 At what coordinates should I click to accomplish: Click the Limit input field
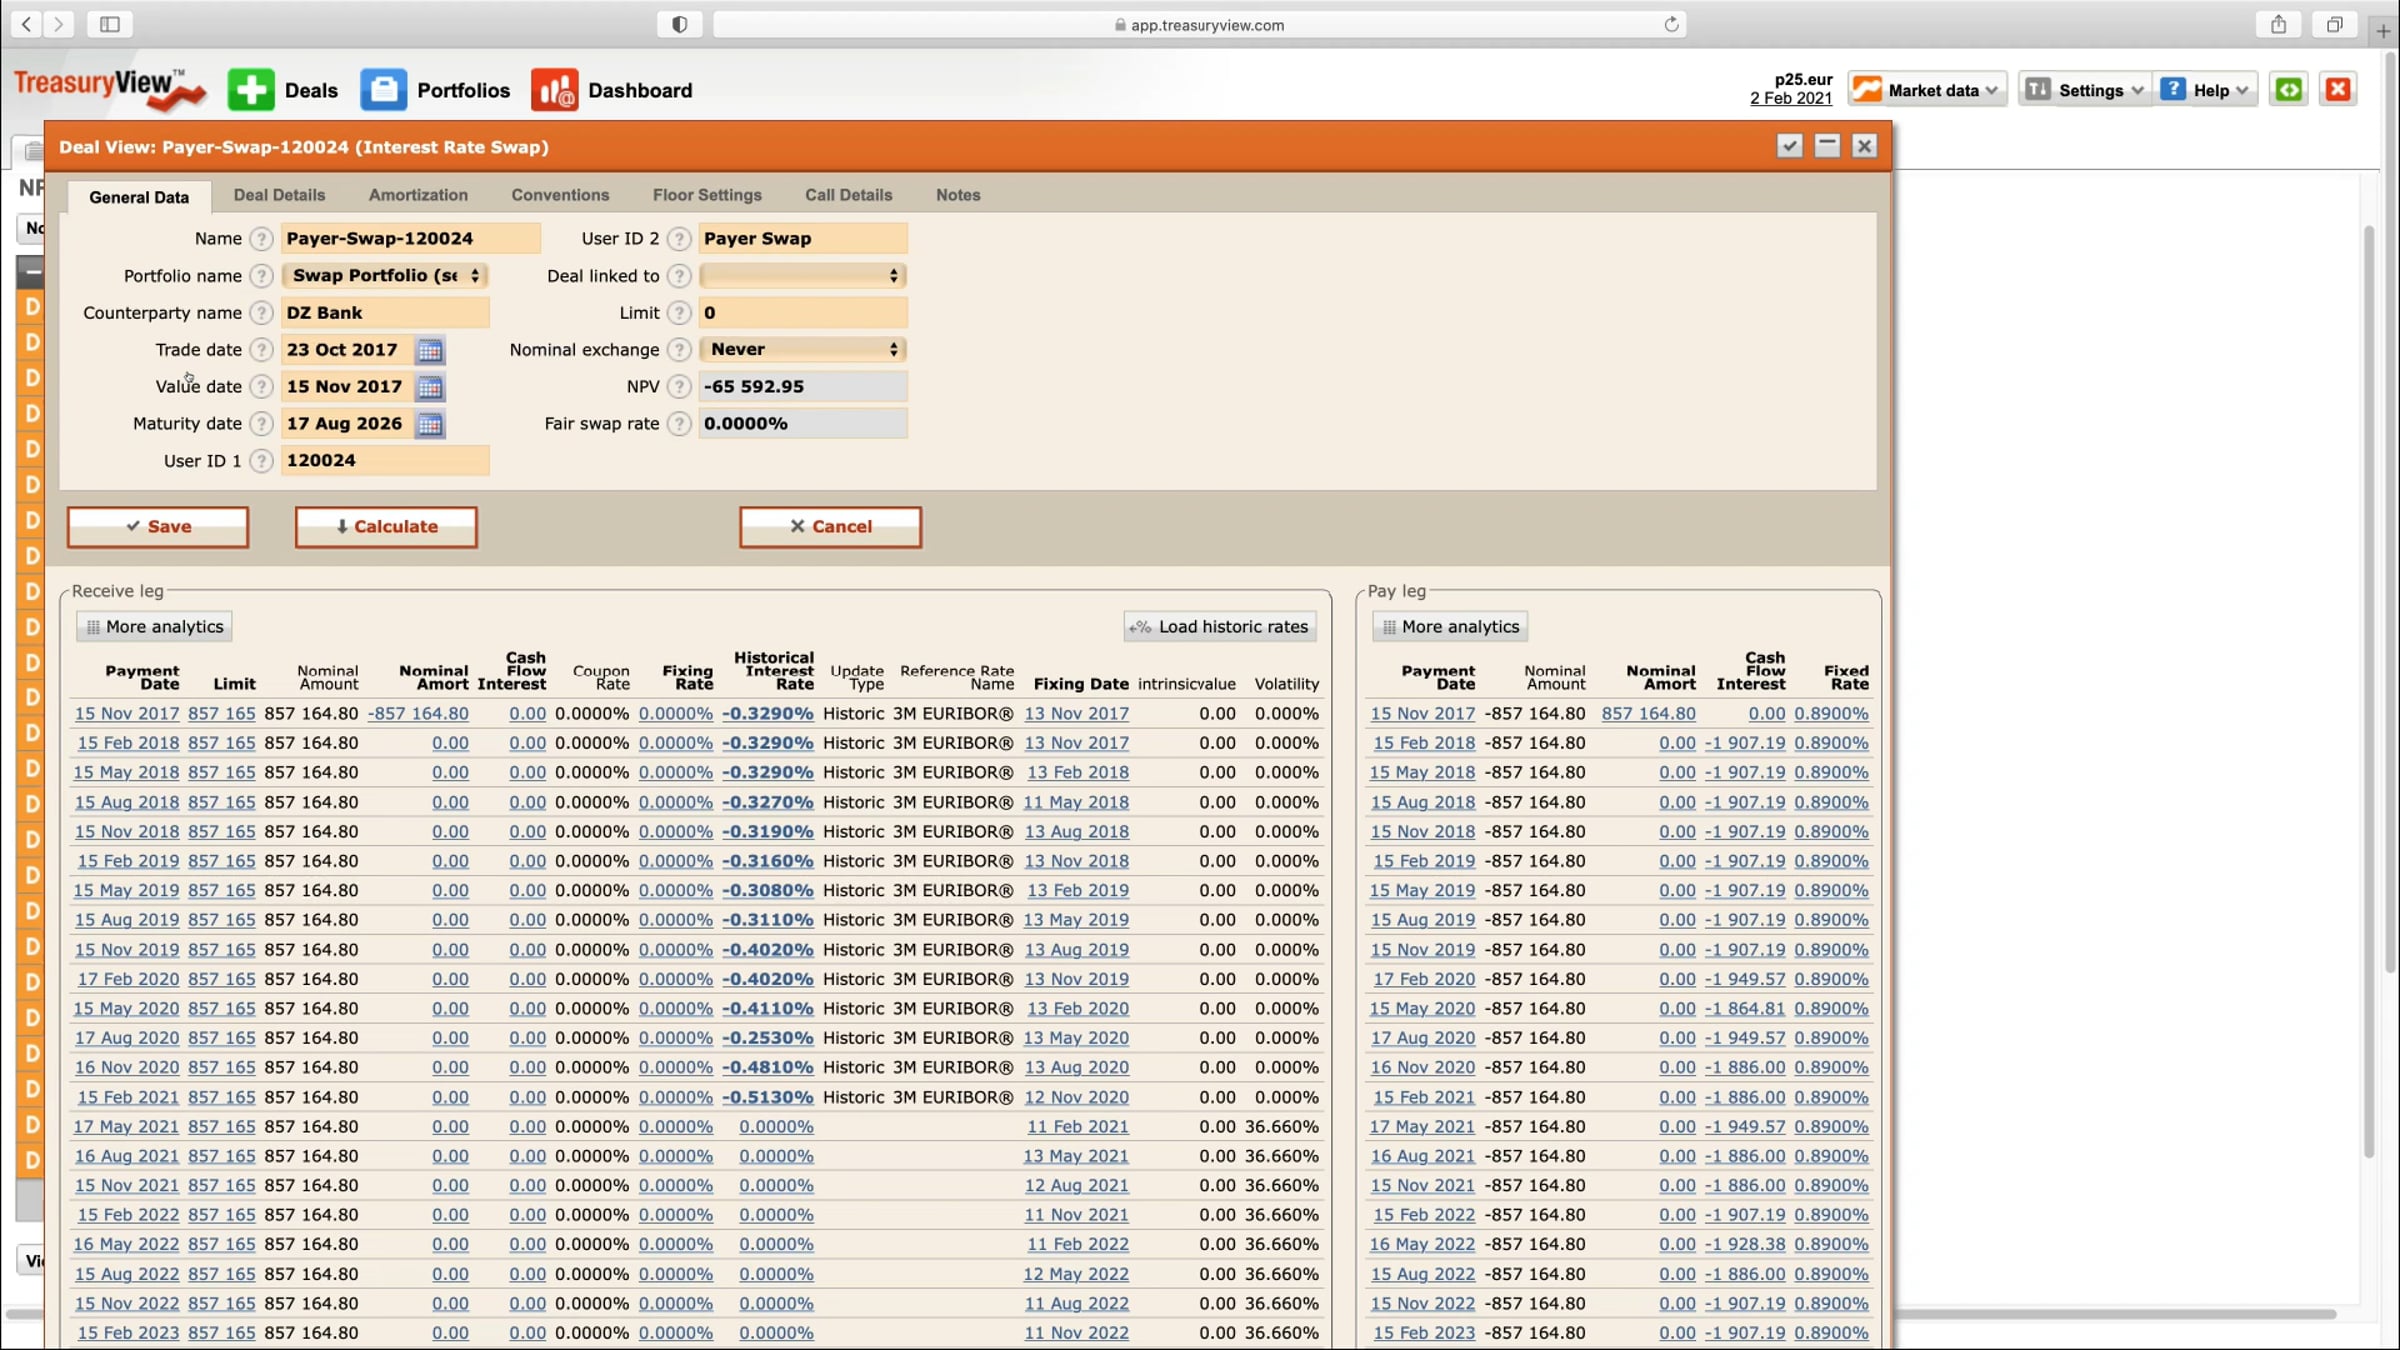point(803,313)
